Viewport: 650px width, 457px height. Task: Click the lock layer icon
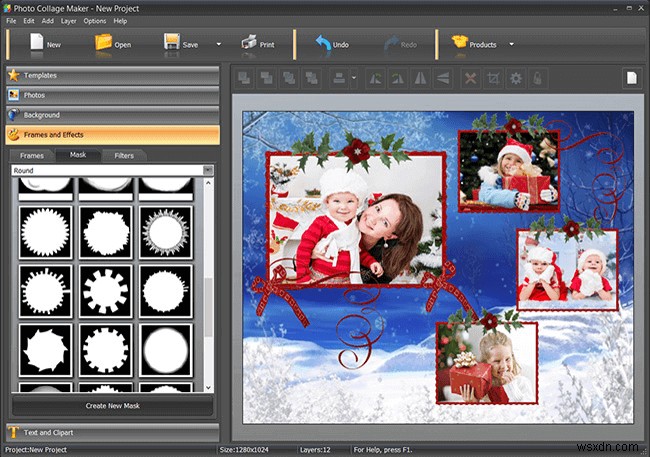(x=538, y=79)
